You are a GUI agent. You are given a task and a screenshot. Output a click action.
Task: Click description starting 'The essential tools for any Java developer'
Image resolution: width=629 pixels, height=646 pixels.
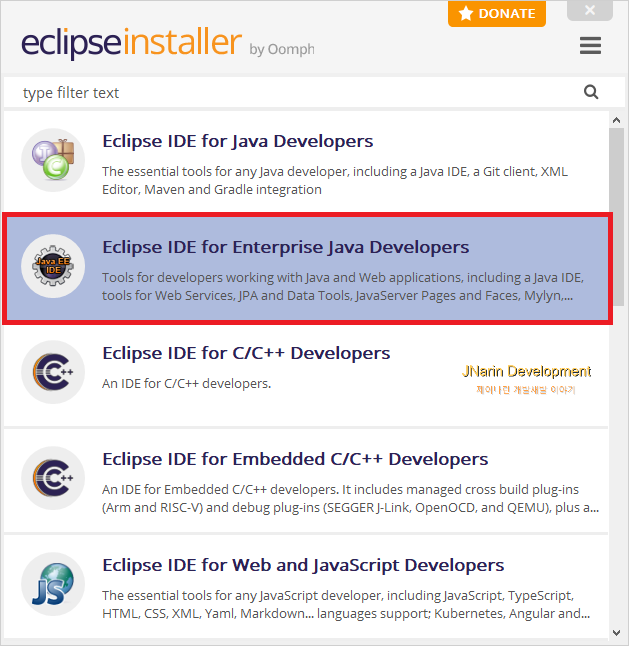click(x=335, y=180)
